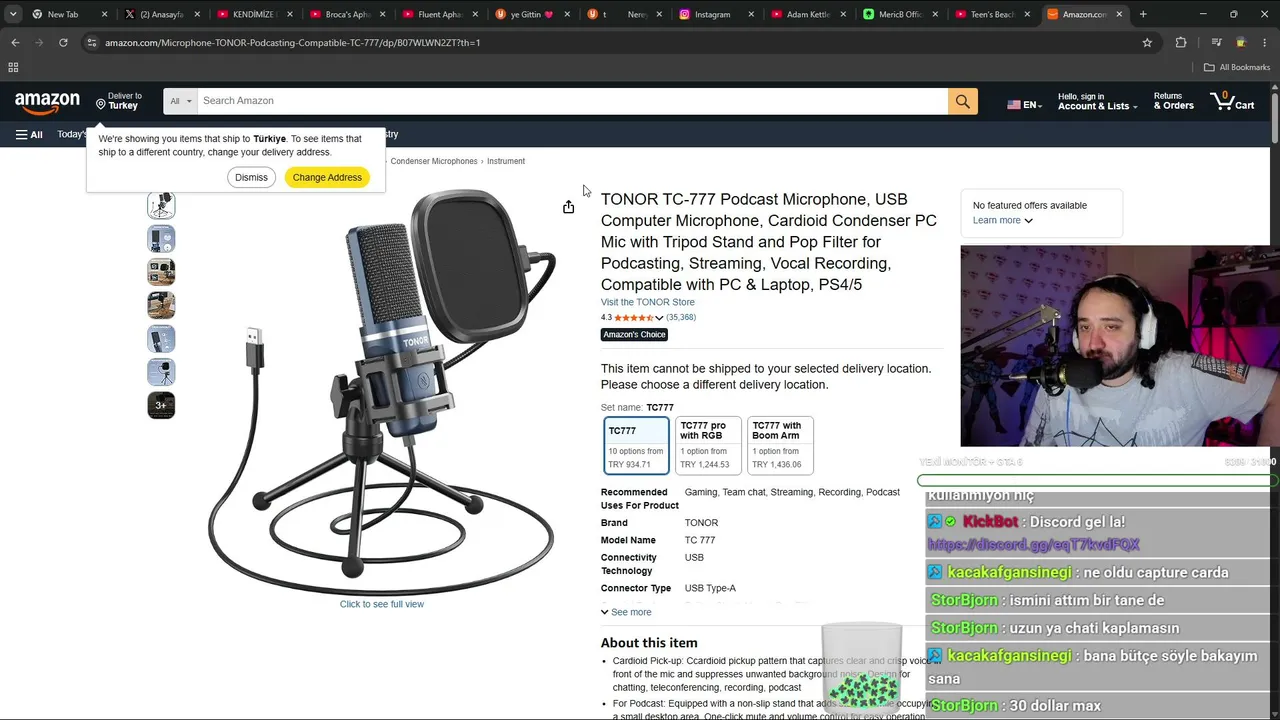
Task: Select the sixth product thumbnail image
Action: pos(161,371)
